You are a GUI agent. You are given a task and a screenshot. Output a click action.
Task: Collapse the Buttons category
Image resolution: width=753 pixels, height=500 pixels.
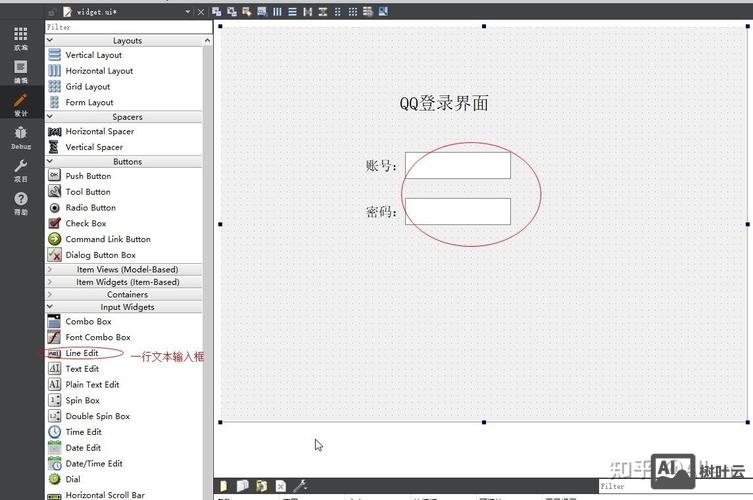tap(124, 161)
